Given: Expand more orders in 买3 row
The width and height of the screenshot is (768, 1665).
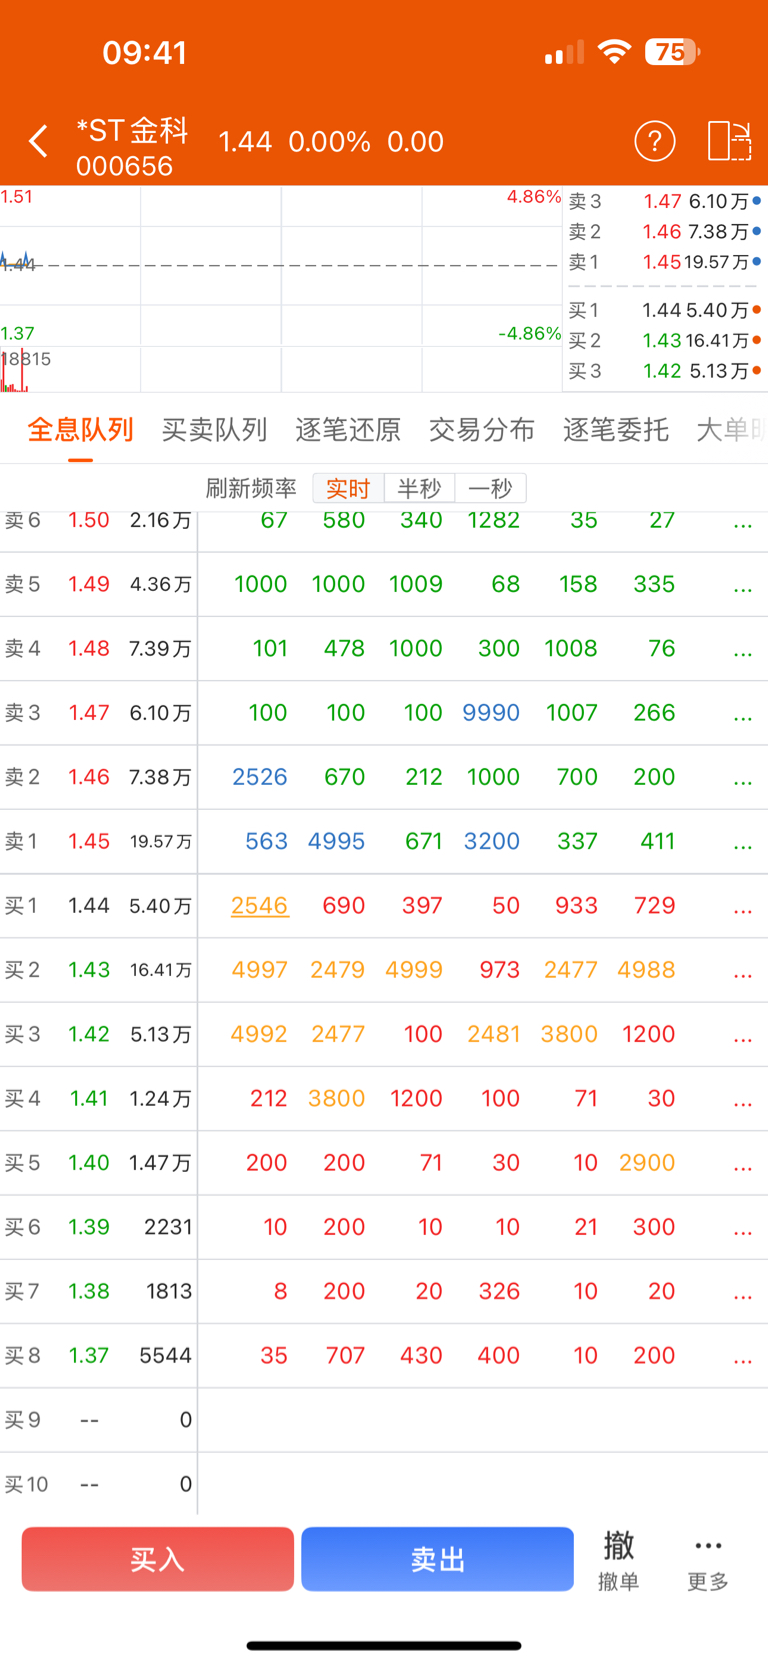Looking at the screenshot, I should (x=743, y=1038).
